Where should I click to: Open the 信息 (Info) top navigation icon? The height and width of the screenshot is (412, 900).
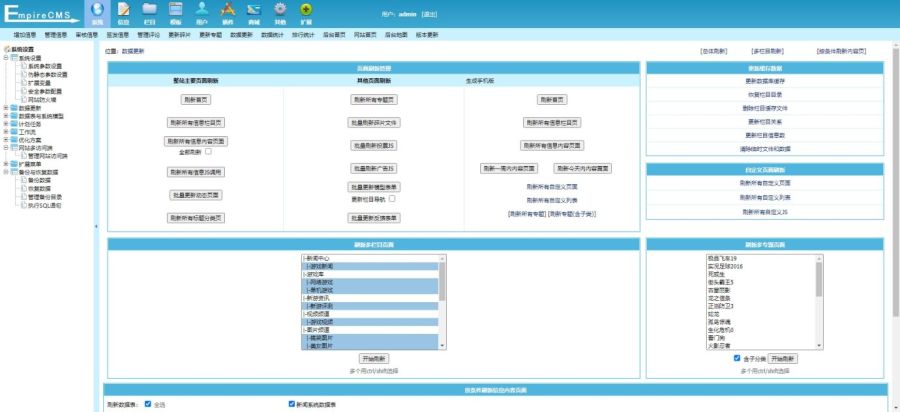click(123, 11)
